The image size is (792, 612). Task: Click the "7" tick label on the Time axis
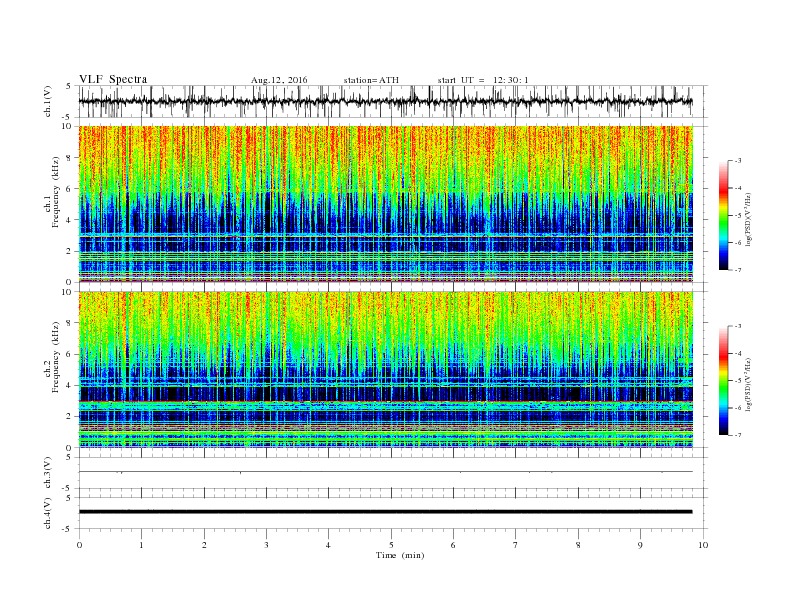pyautogui.click(x=516, y=545)
